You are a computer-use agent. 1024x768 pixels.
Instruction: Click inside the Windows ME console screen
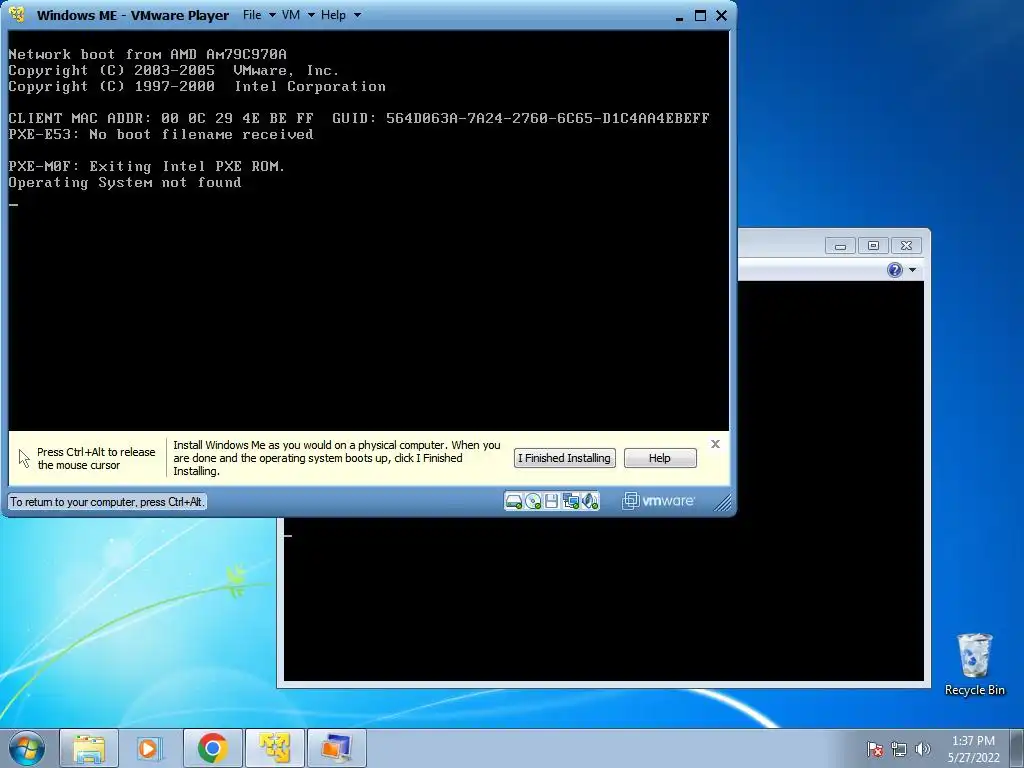(368, 230)
